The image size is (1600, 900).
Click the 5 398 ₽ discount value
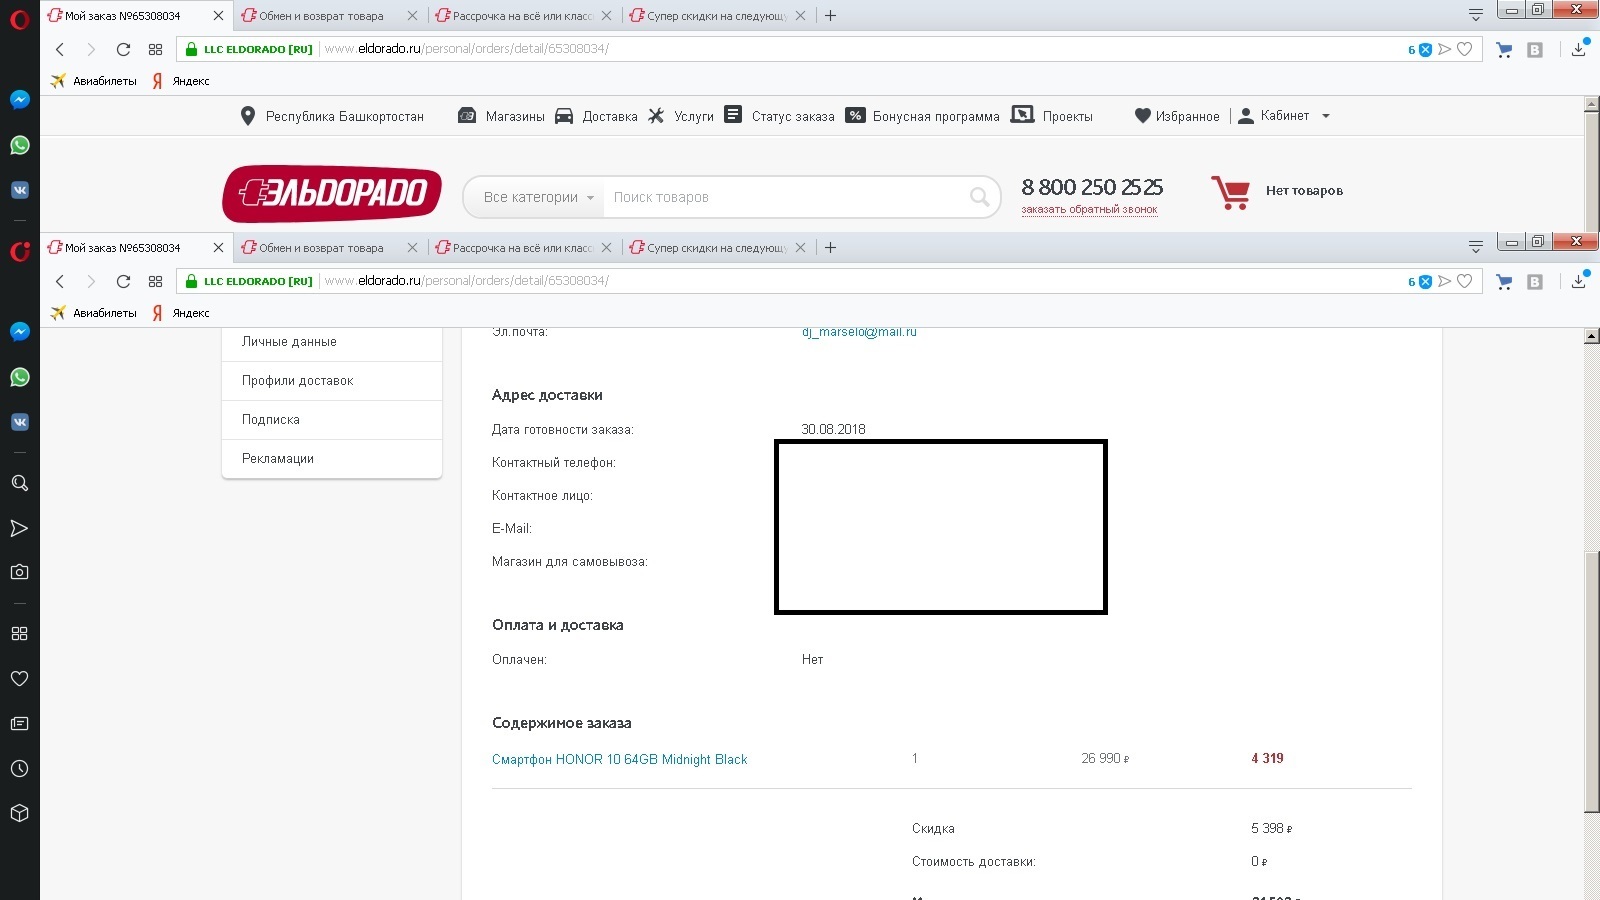(1271, 829)
